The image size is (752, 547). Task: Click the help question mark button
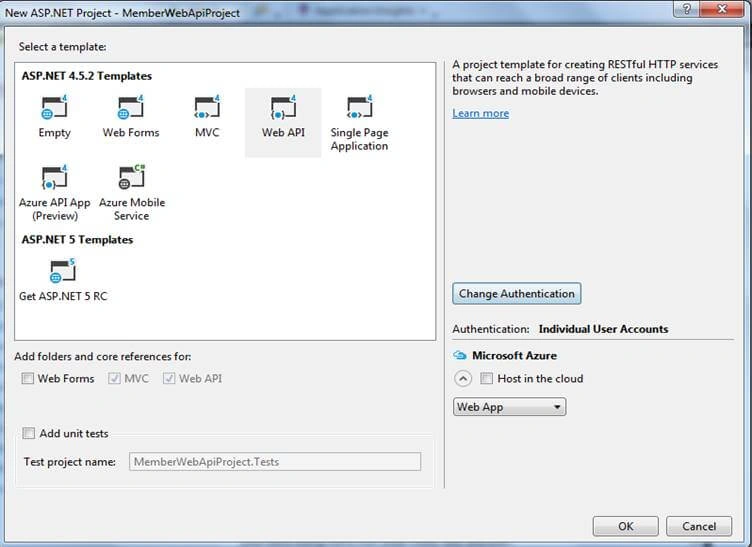[x=686, y=9]
